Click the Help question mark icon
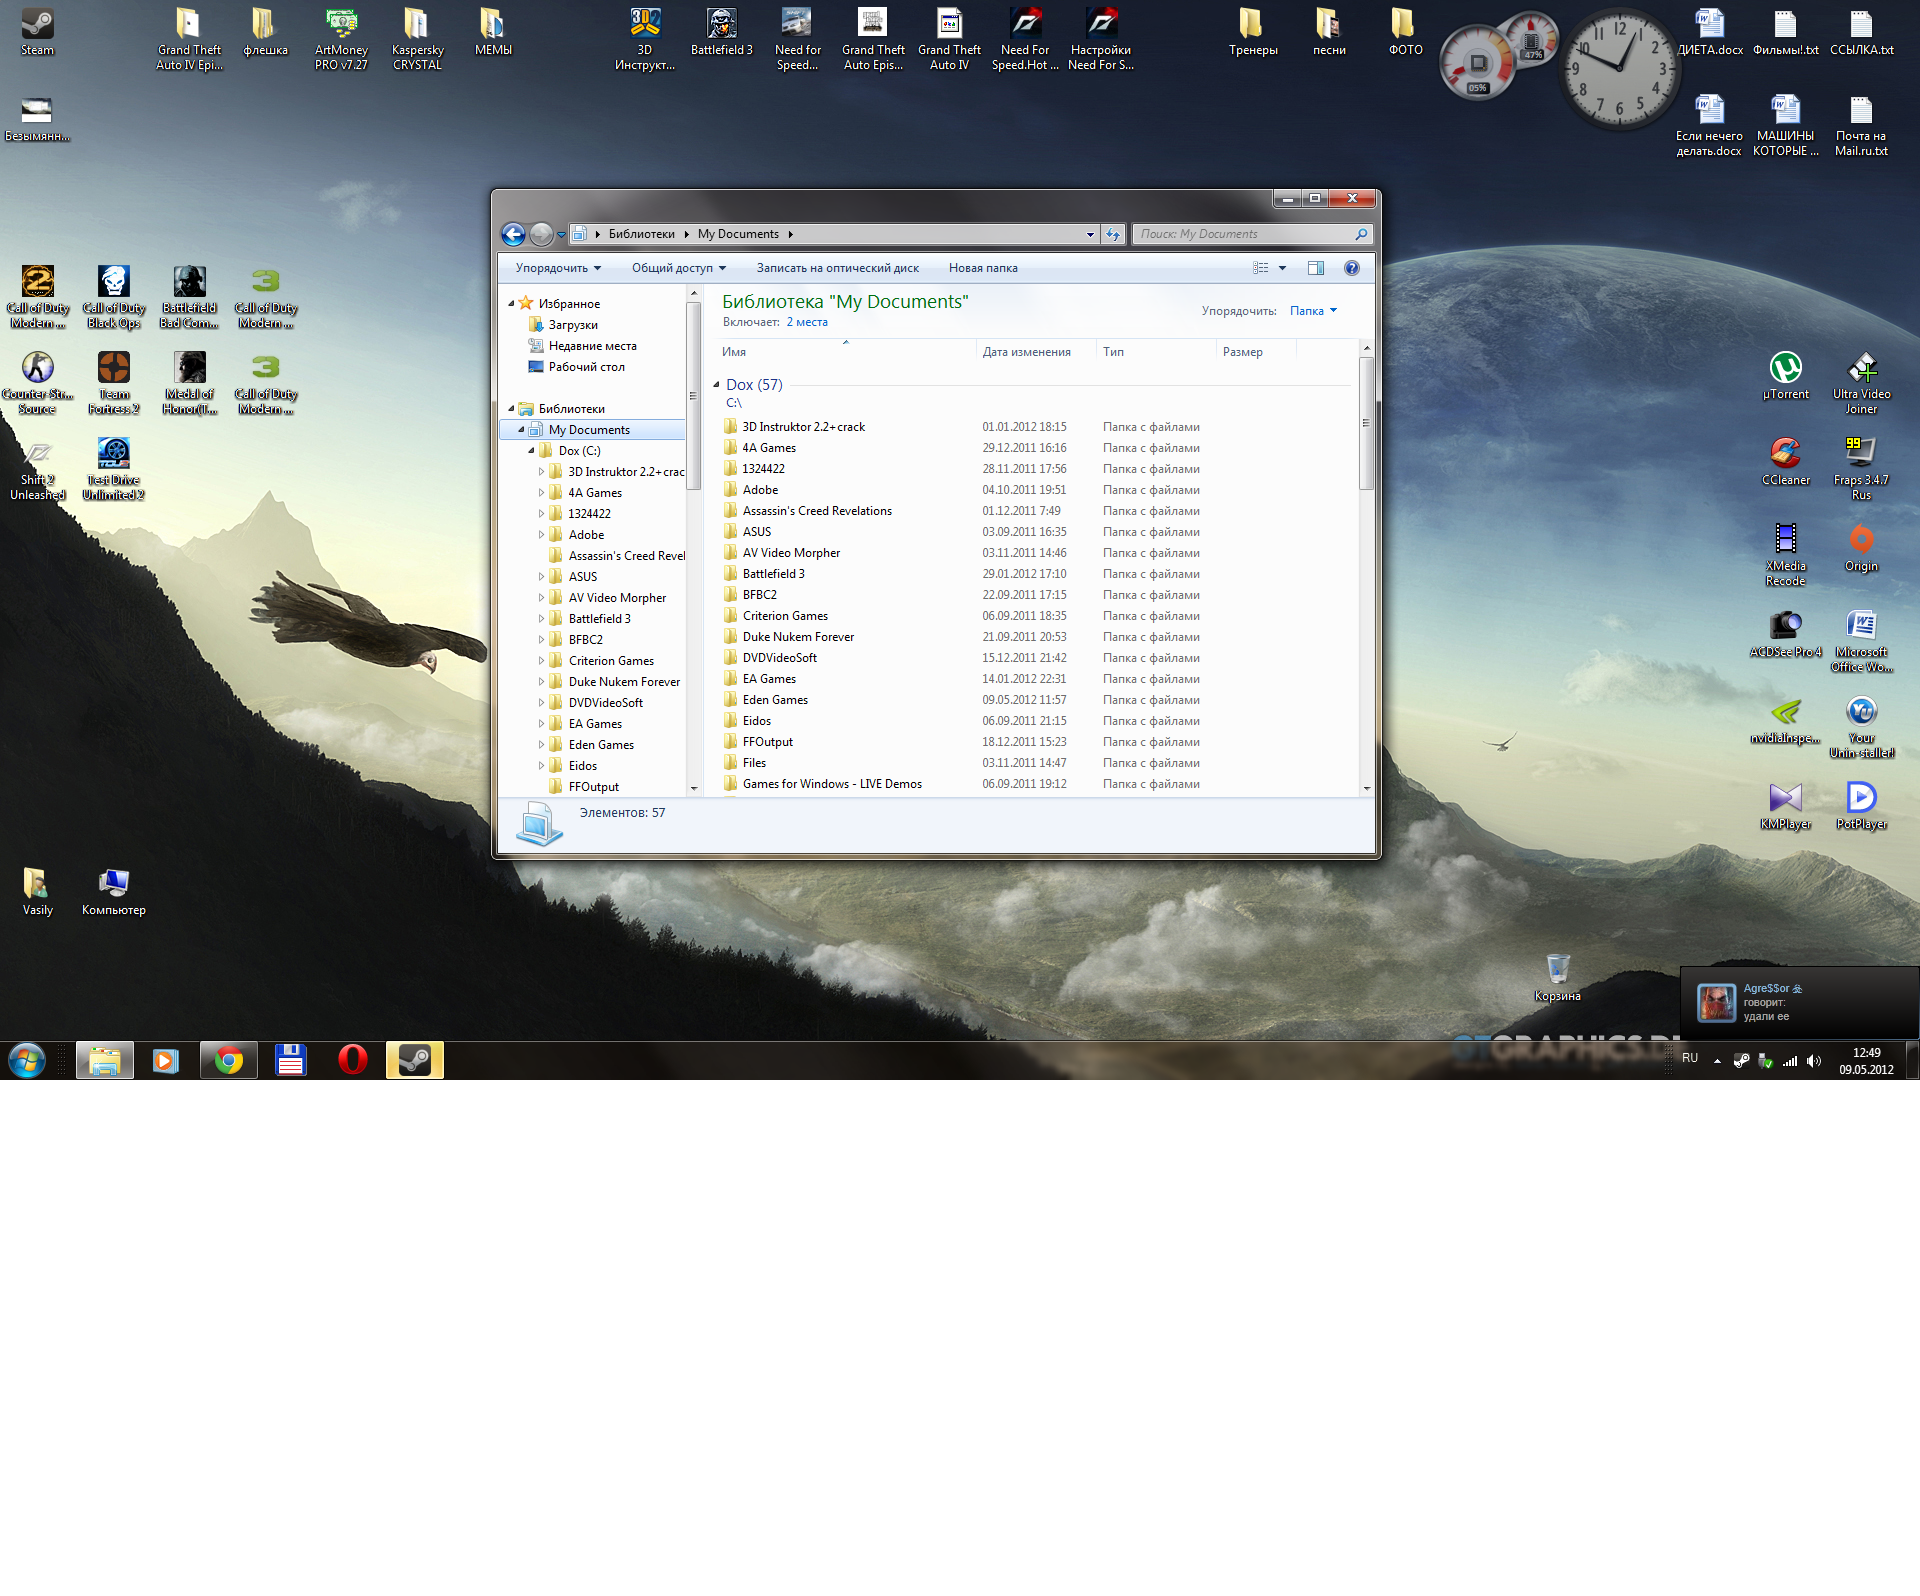 click(x=1352, y=268)
